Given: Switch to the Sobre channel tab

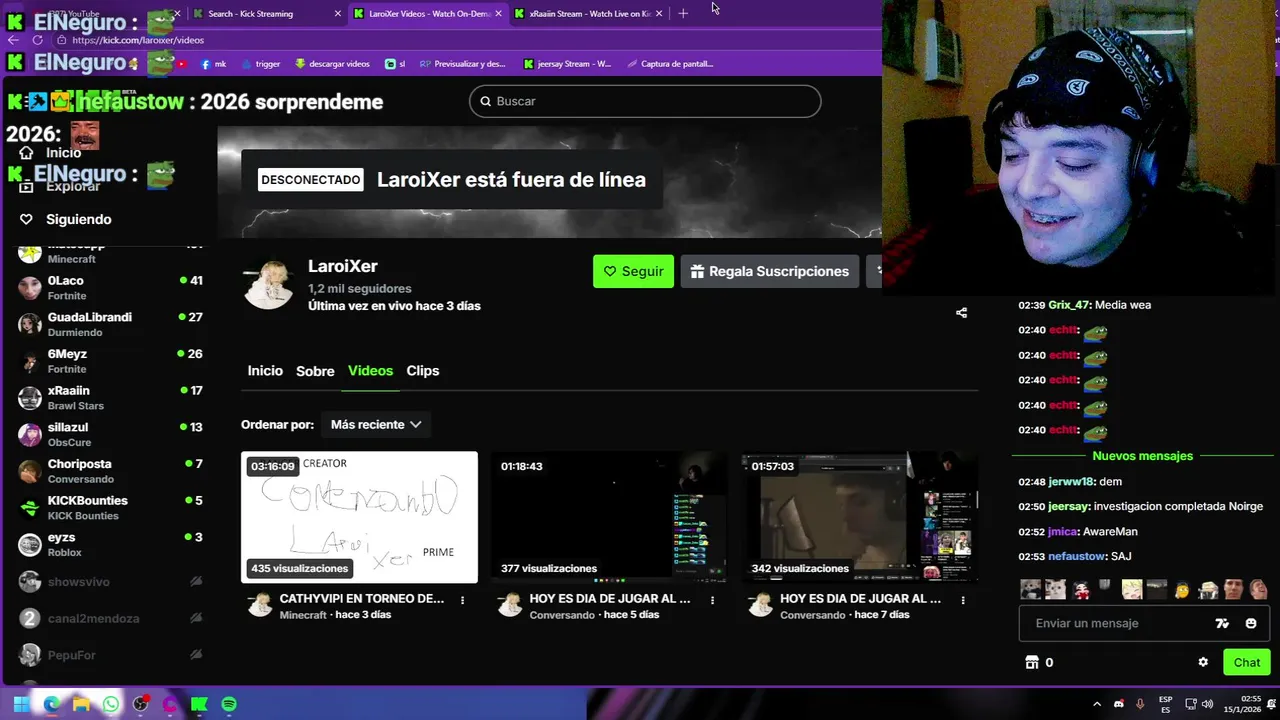Looking at the screenshot, I should [x=315, y=371].
